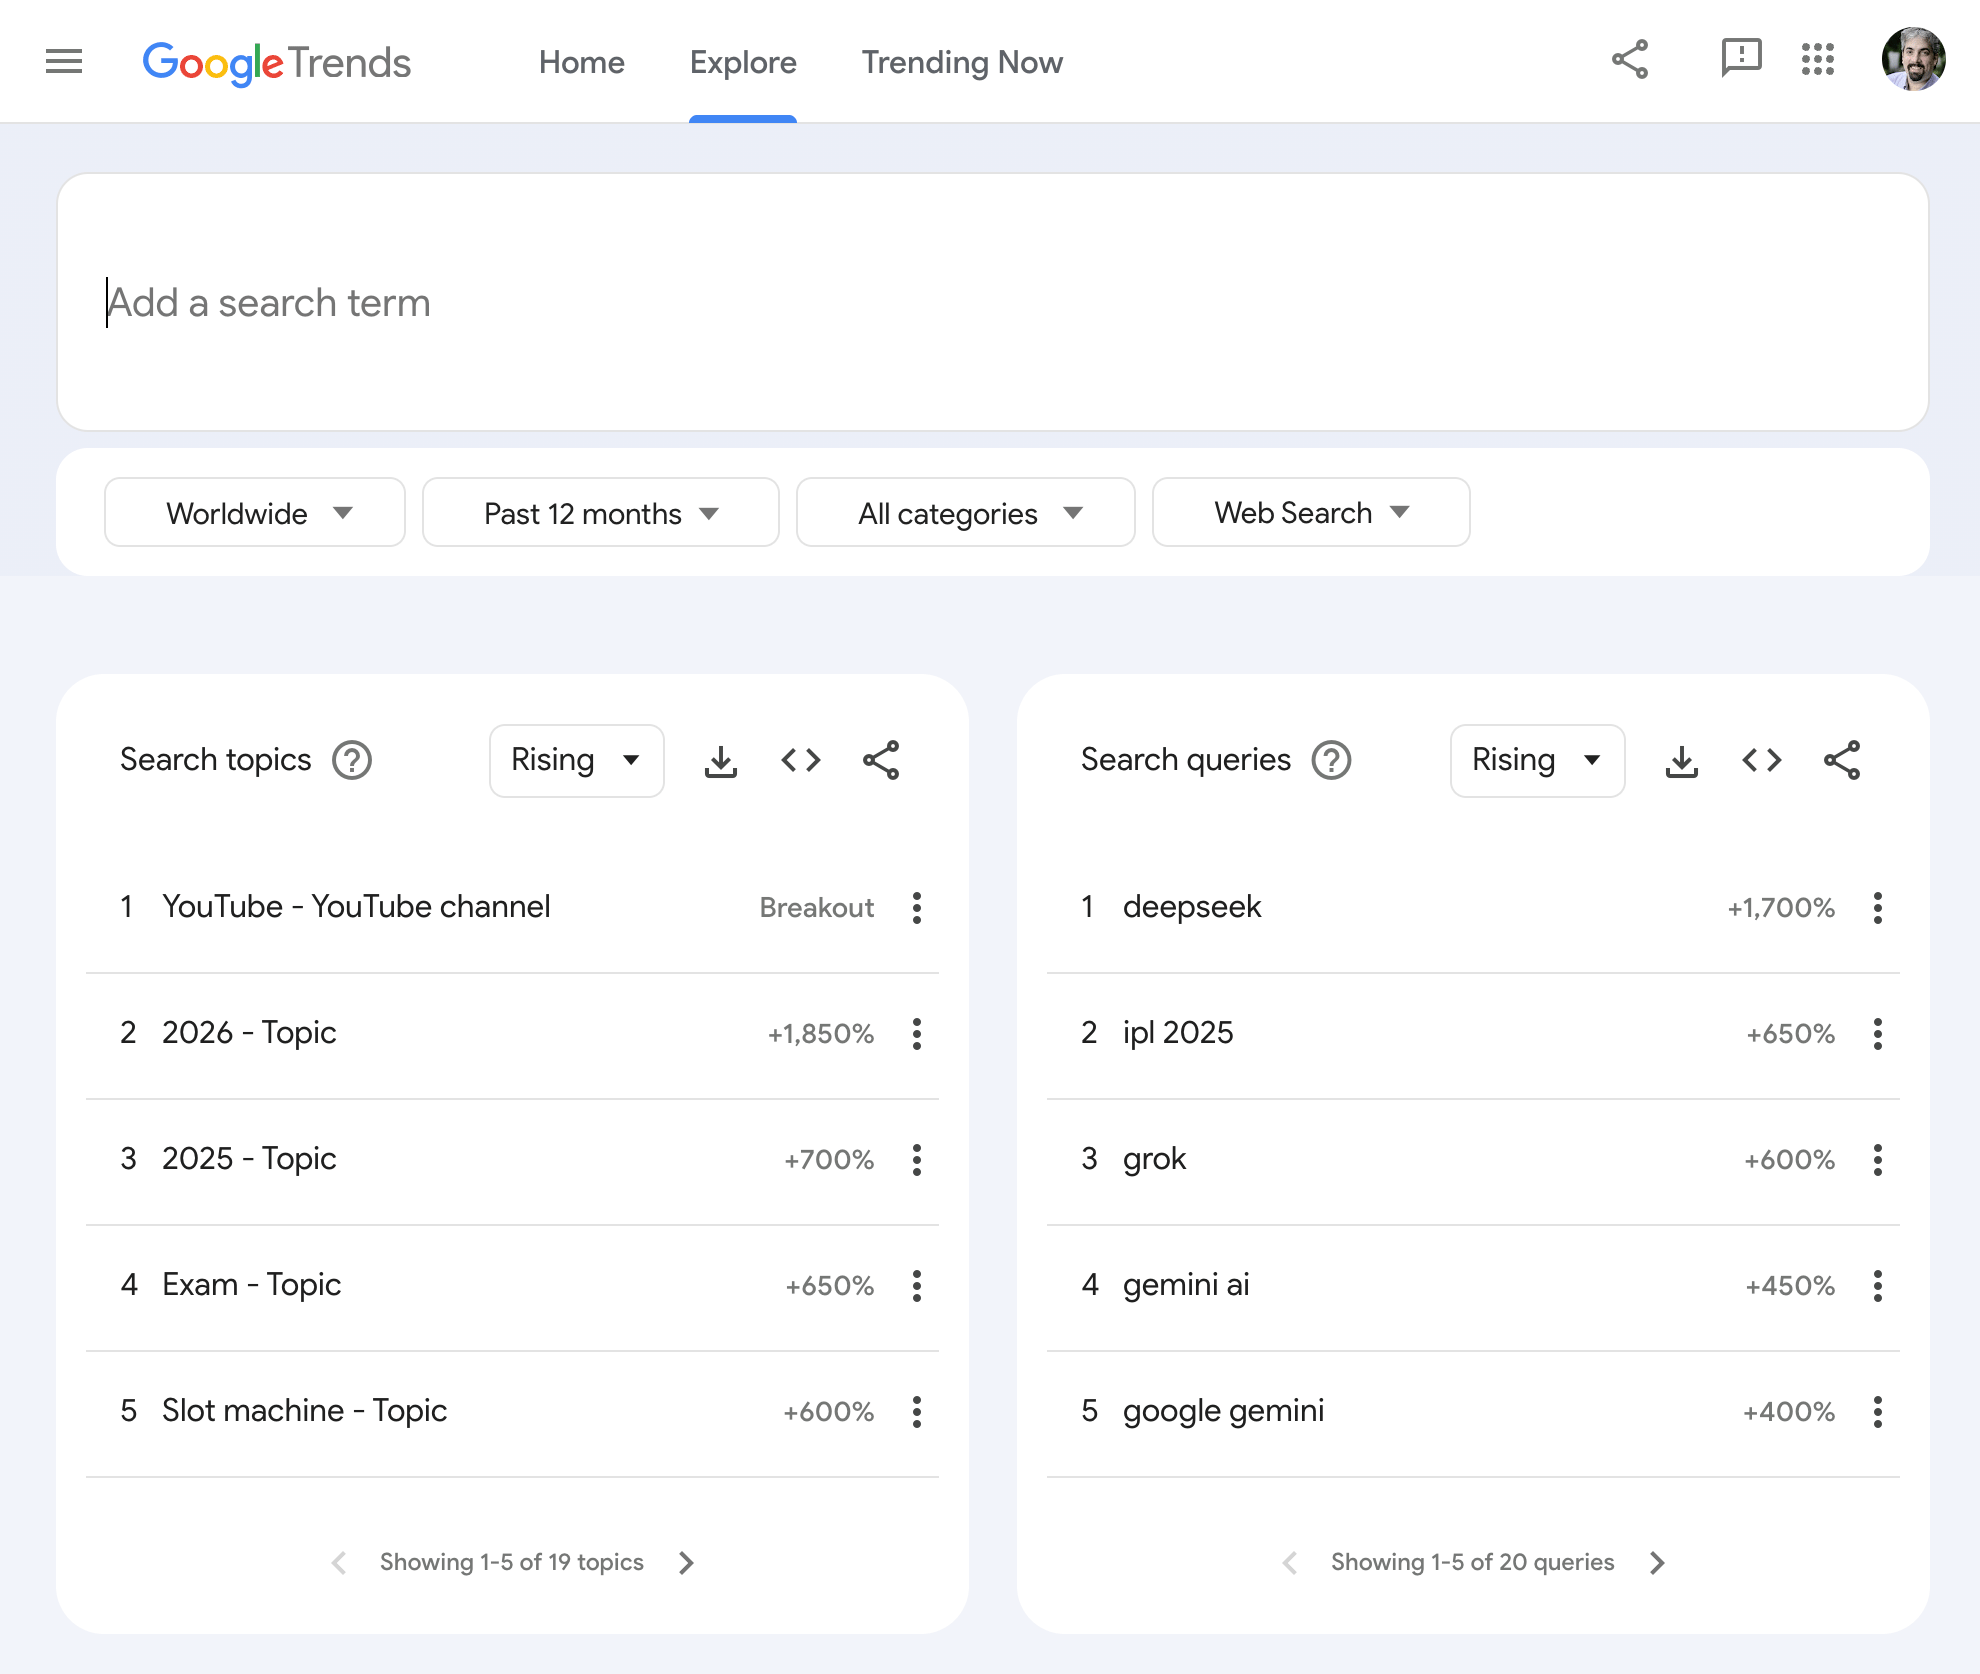Open the All categories dropdown
The width and height of the screenshot is (1980, 1674).
pos(965,512)
